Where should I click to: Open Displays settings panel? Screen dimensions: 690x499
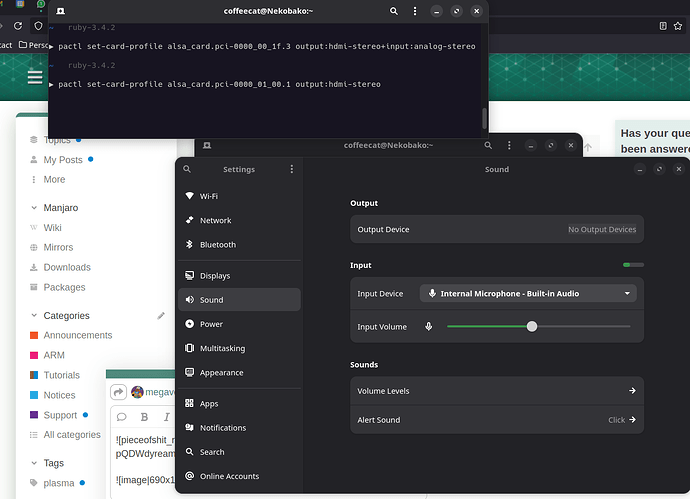point(239,275)
